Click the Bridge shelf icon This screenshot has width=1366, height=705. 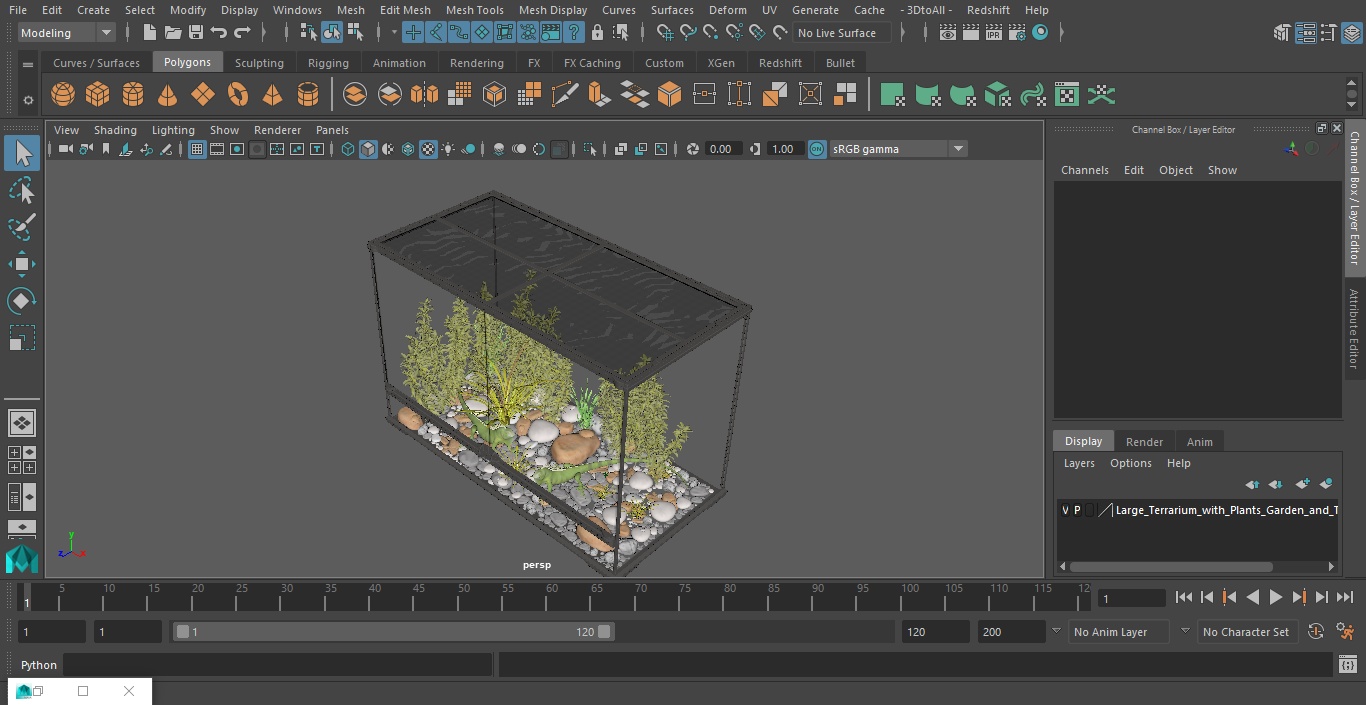634,95
